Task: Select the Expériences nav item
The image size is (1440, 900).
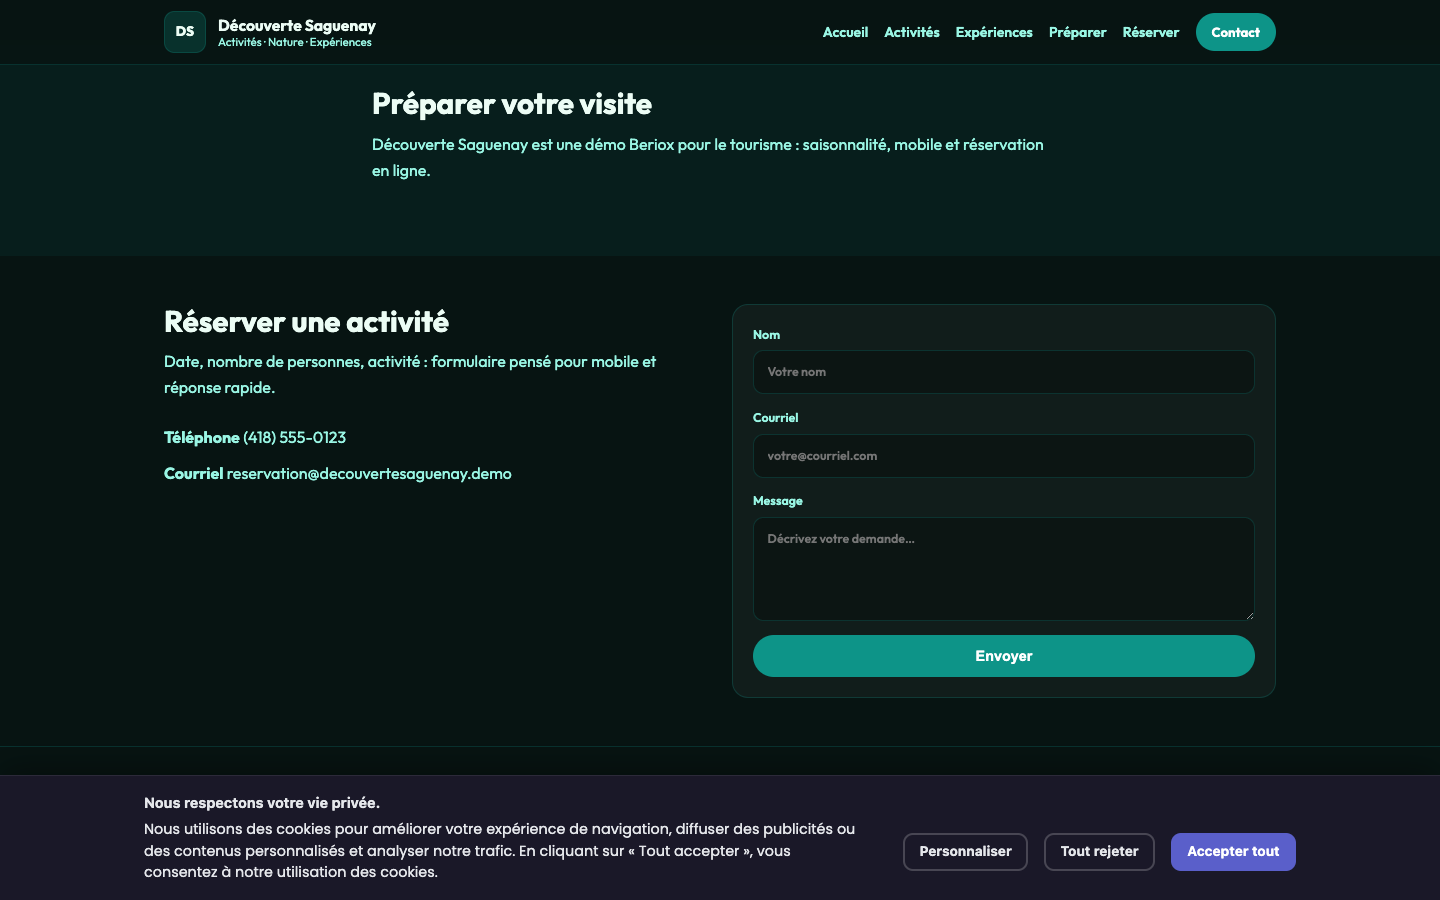Action: 994,32
